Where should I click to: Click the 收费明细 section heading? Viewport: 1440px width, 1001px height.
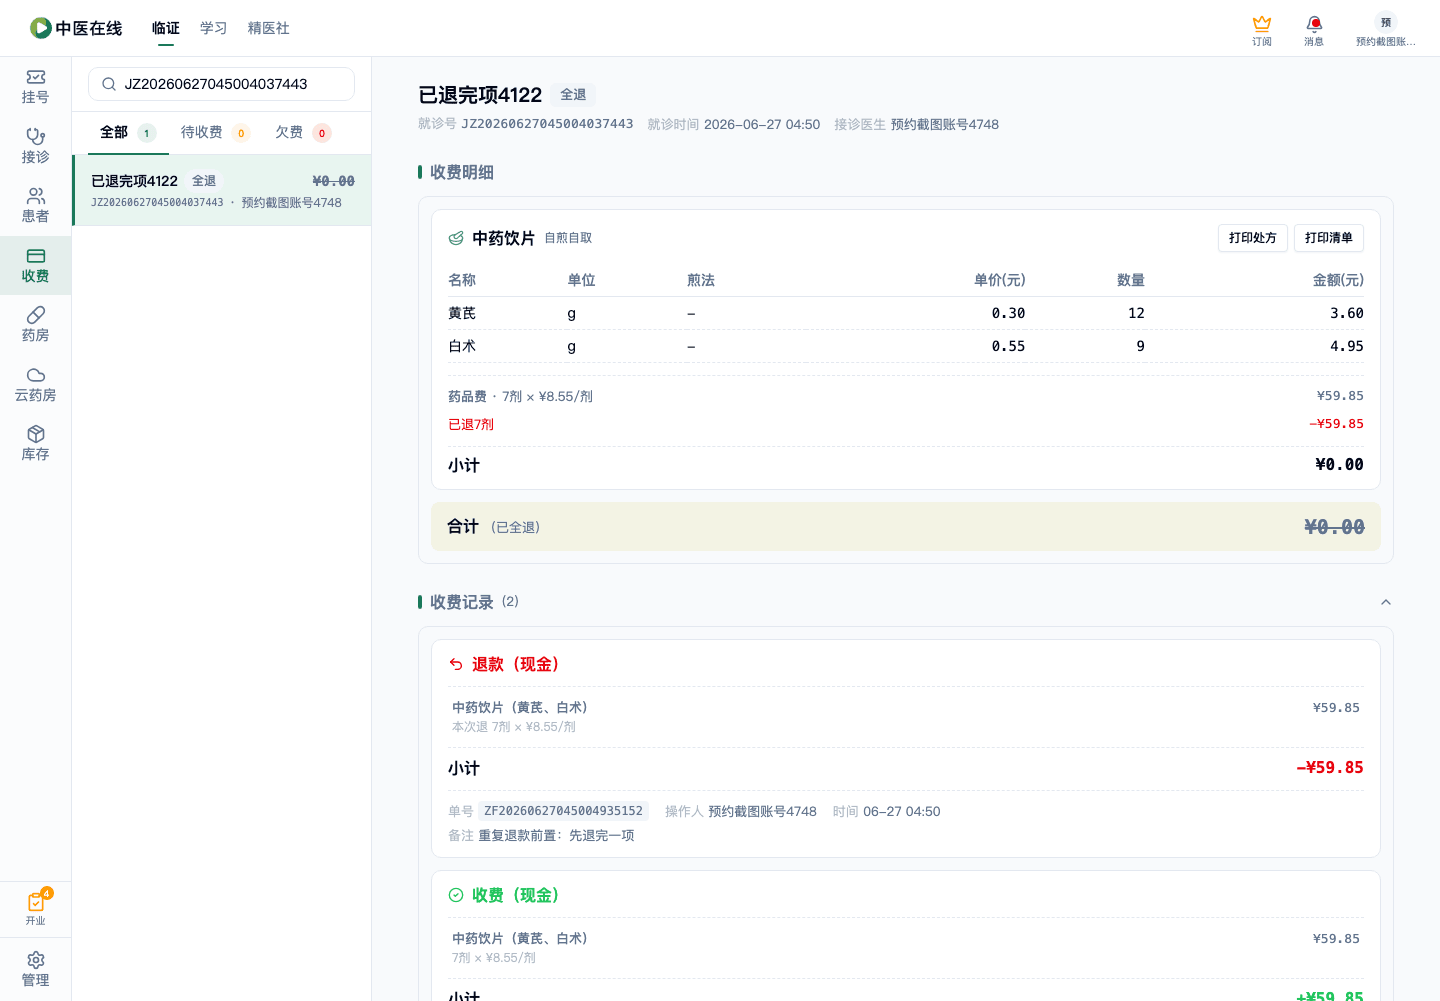(462, 172)
